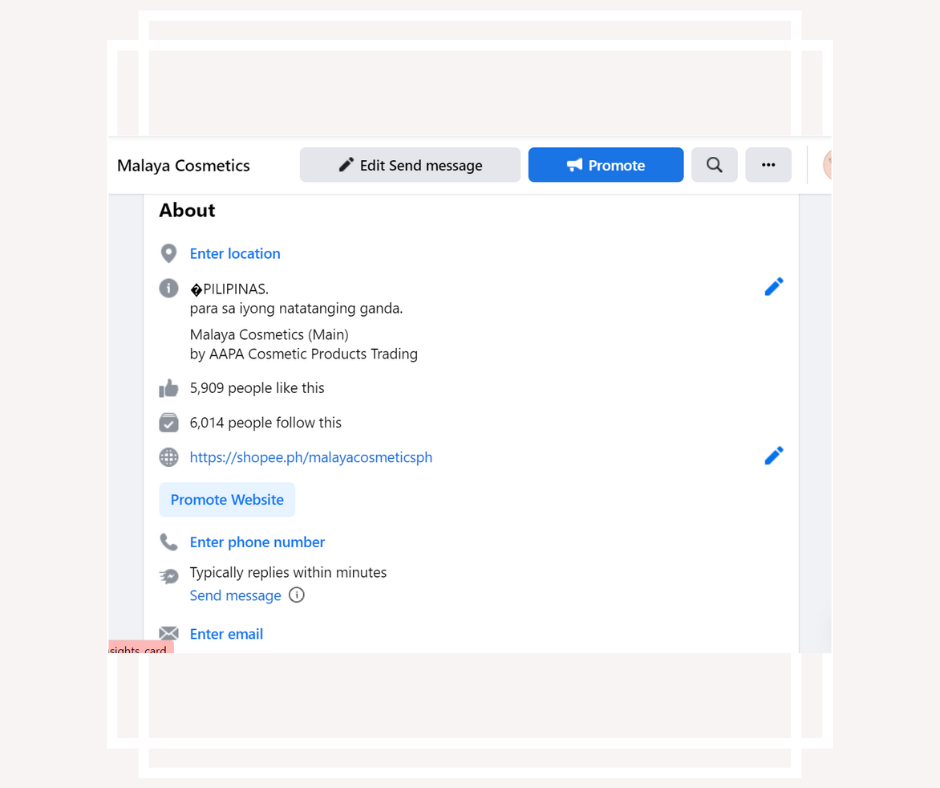Click the location pin icon
Image resolution: width=940 pixels, height=788 pixels.
169,254
